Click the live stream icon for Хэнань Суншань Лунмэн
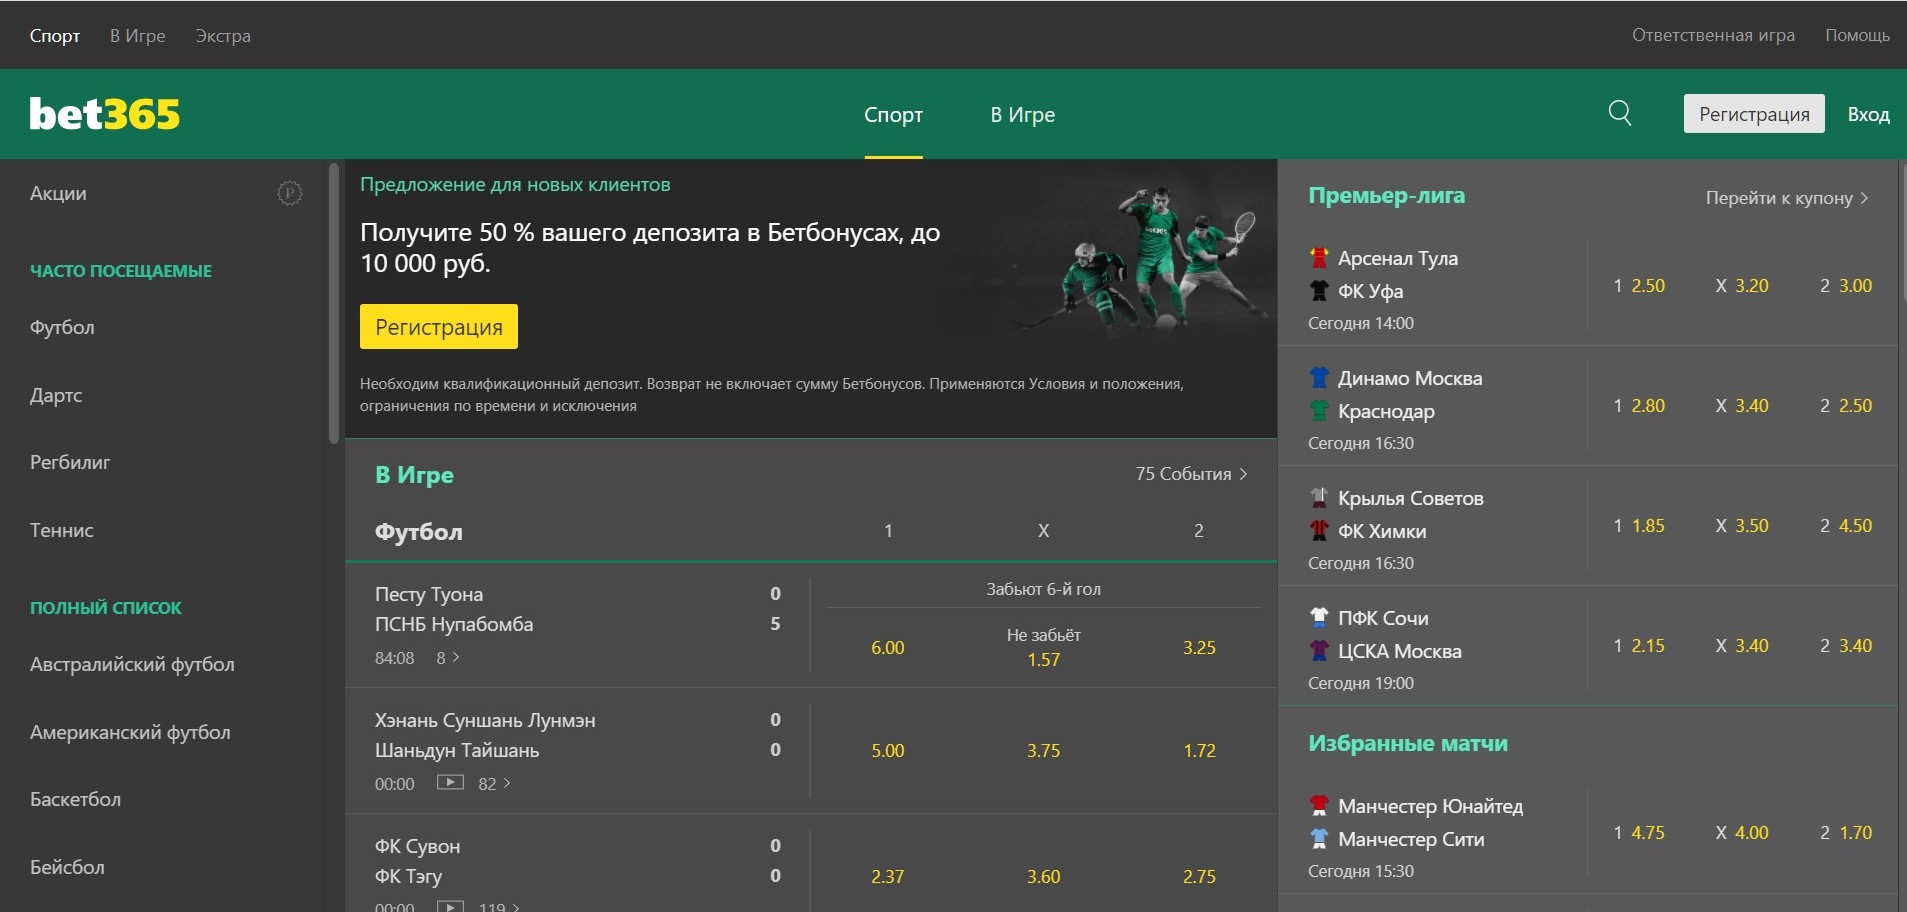Screen dimensions: 1907x912 pos(450,782)
